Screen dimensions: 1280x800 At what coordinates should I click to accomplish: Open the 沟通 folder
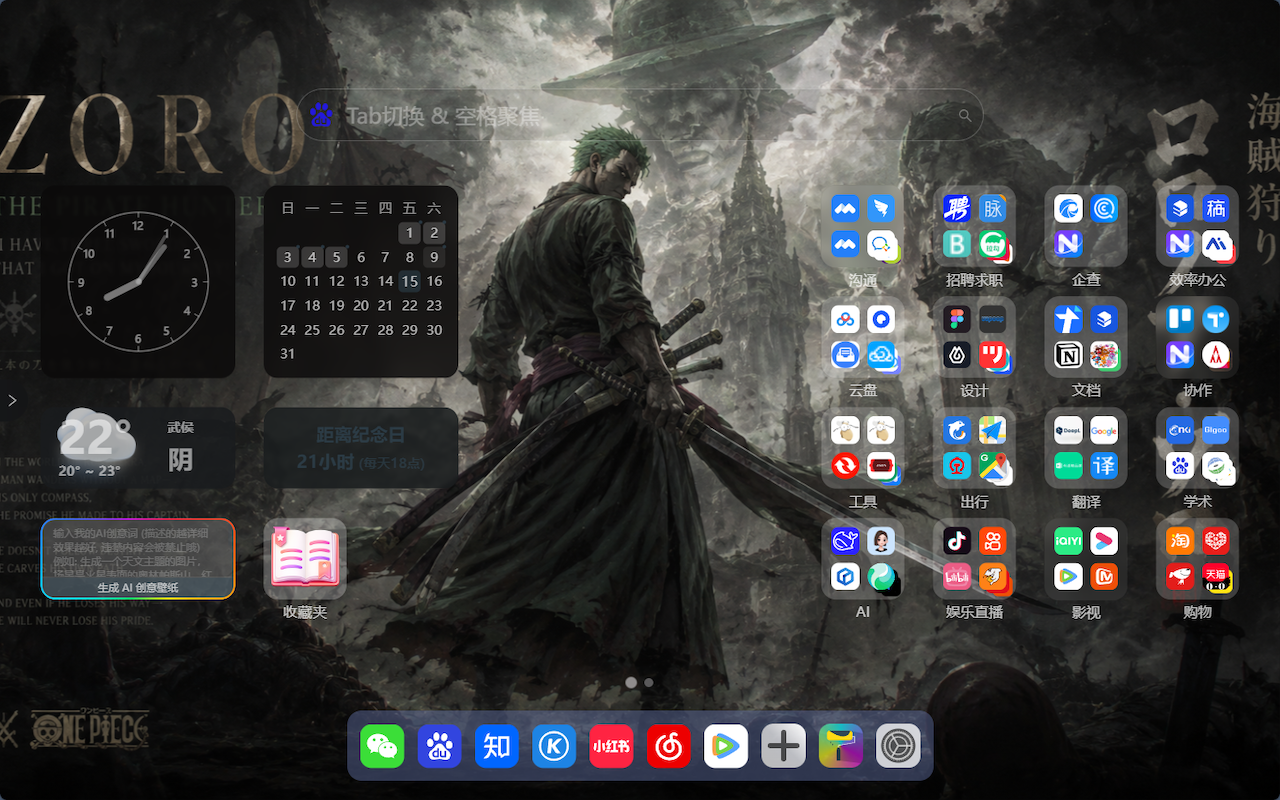tap(863, 226)
